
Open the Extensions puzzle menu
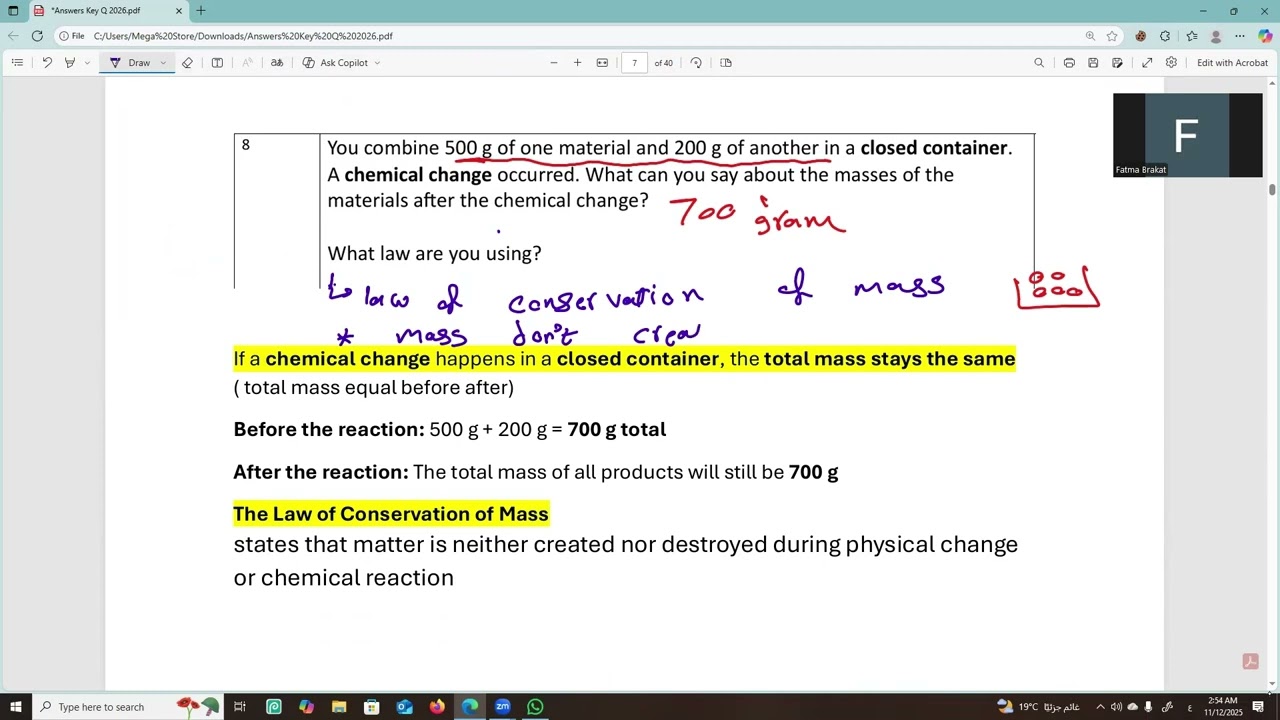coord(1165,36)
